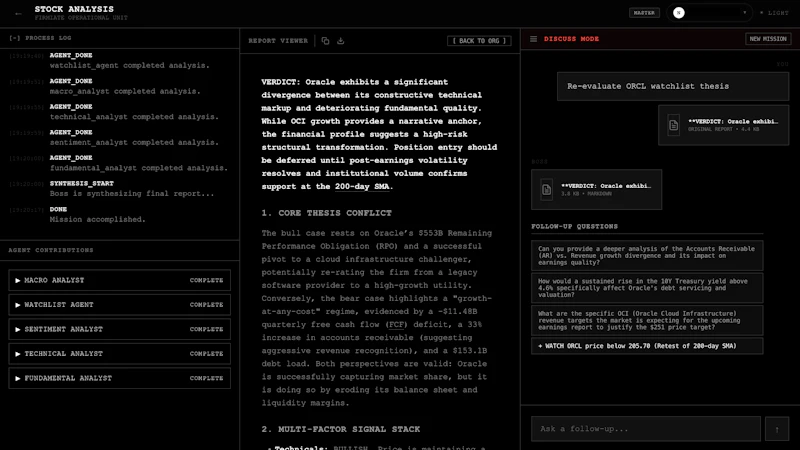Focus the Ask a follow-up input field
This screenshot has height=450, width=800.
click(x=645, y=429)
